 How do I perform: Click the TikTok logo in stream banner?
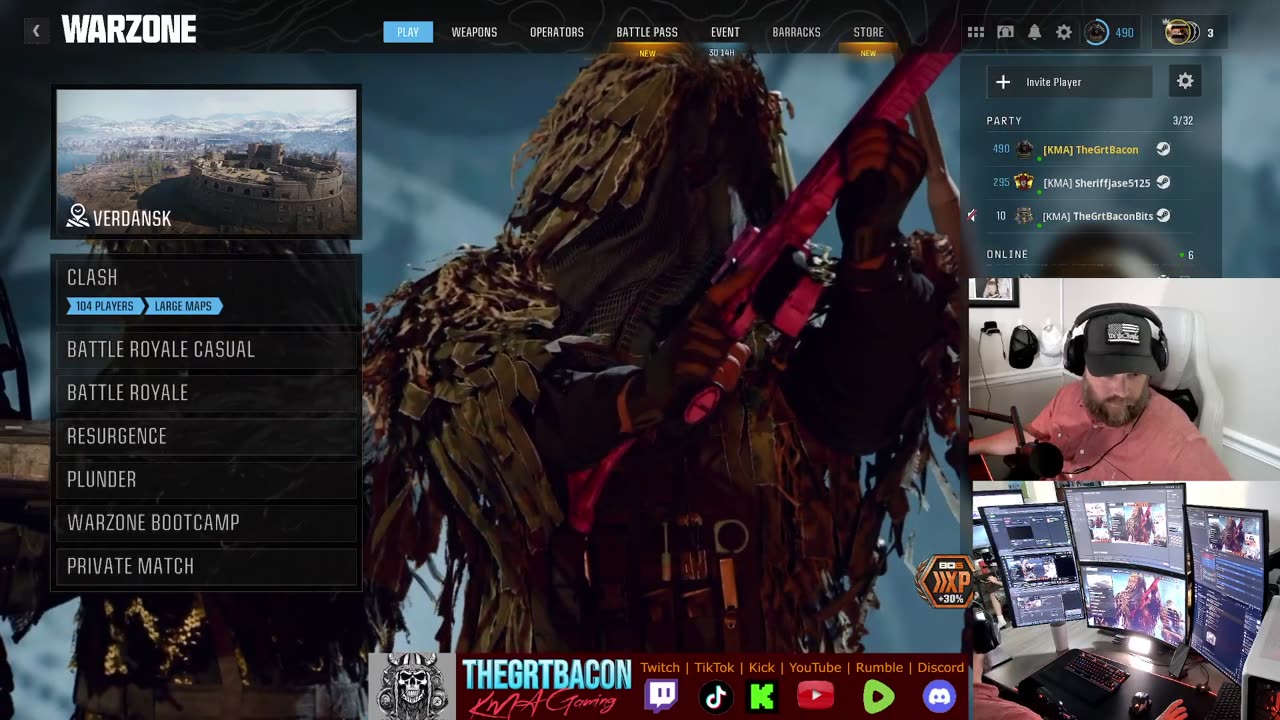point(715,696)
